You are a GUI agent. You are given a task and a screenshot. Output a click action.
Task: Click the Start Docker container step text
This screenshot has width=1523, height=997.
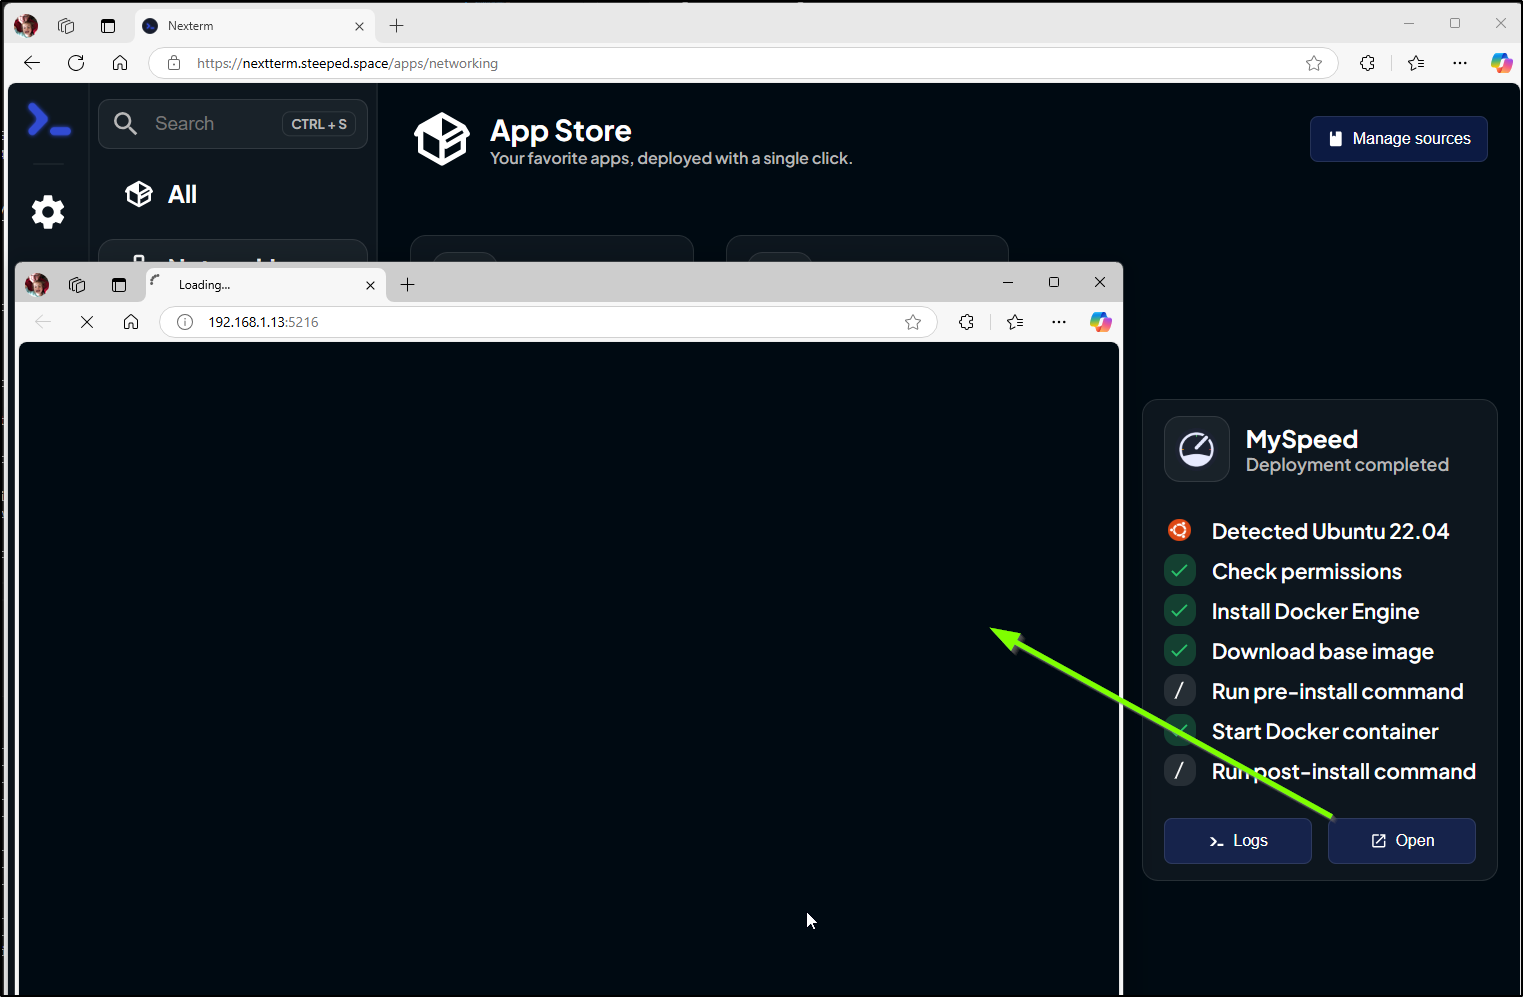[1325, 731]
